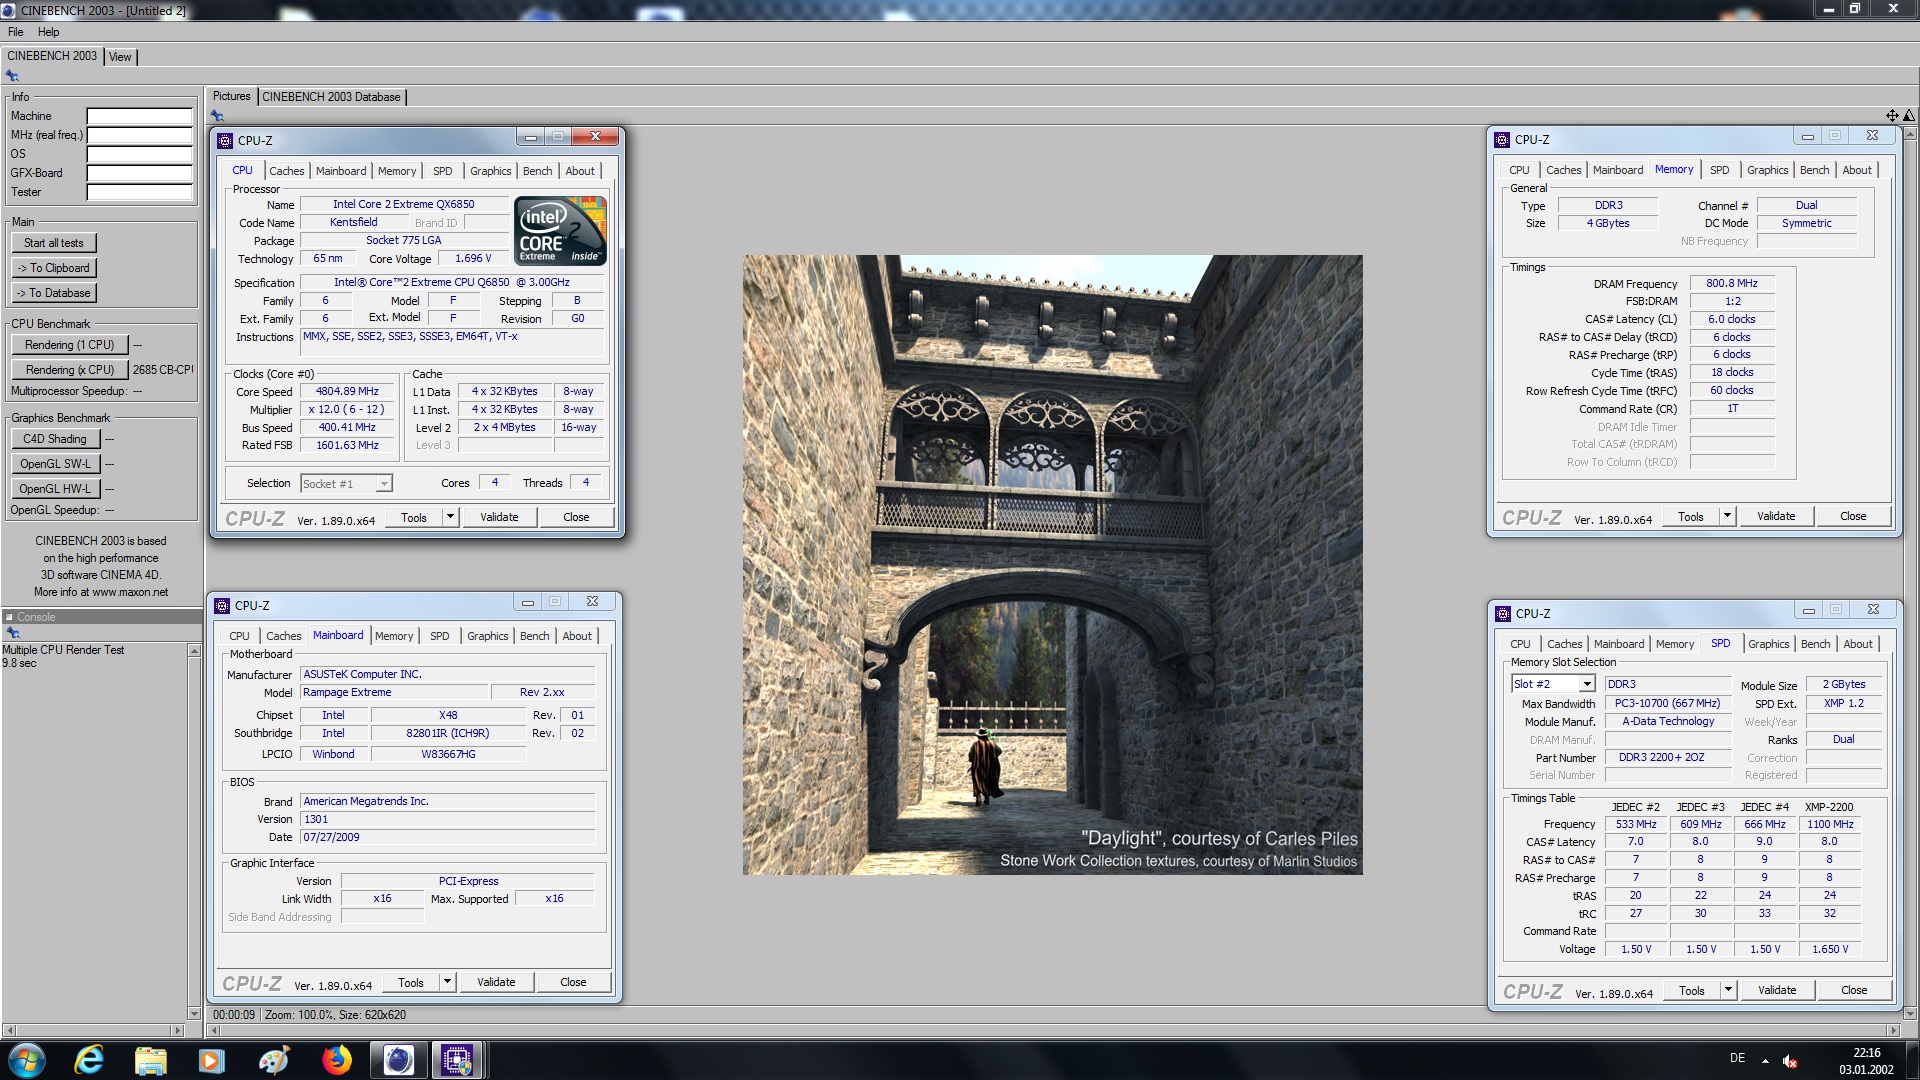Run C4D Shading benchmark

[x=55, y=439]
